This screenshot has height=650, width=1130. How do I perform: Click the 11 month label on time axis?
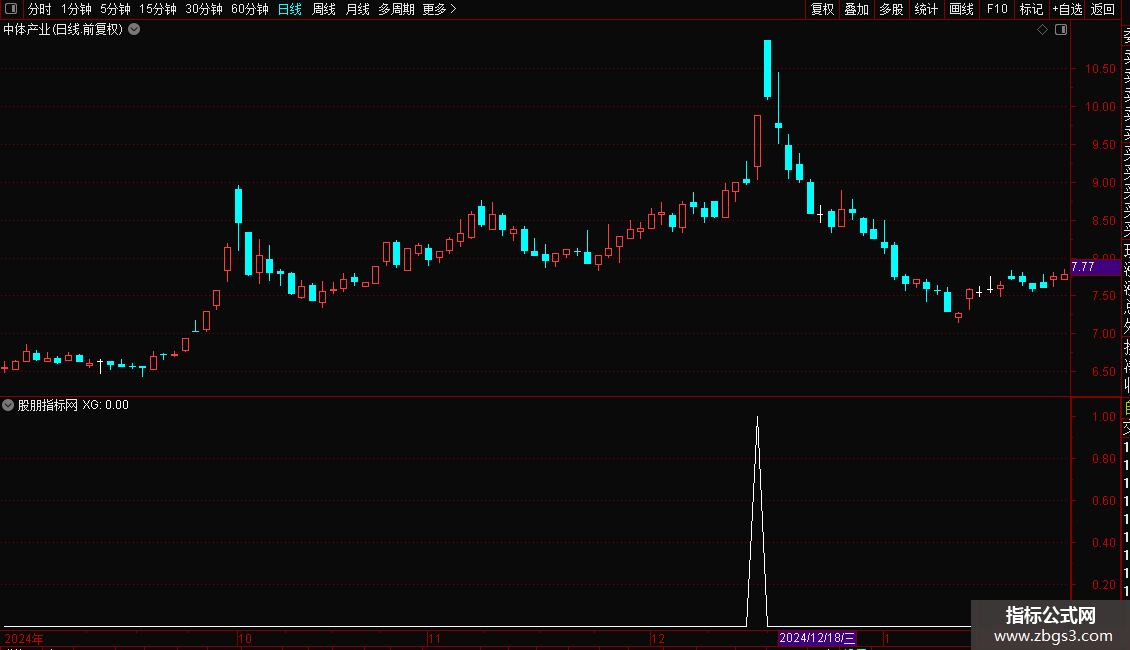coord(434,638)
